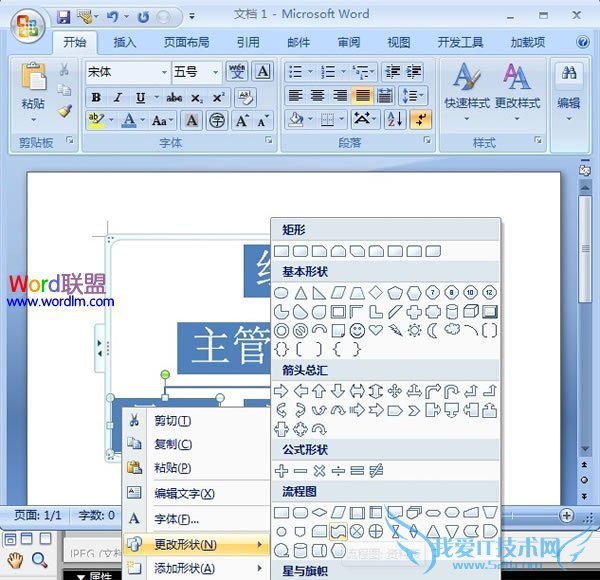This screenshot has width=600, height=580.
Task: Apply subscript formatting
Action: tap(196, 98)
